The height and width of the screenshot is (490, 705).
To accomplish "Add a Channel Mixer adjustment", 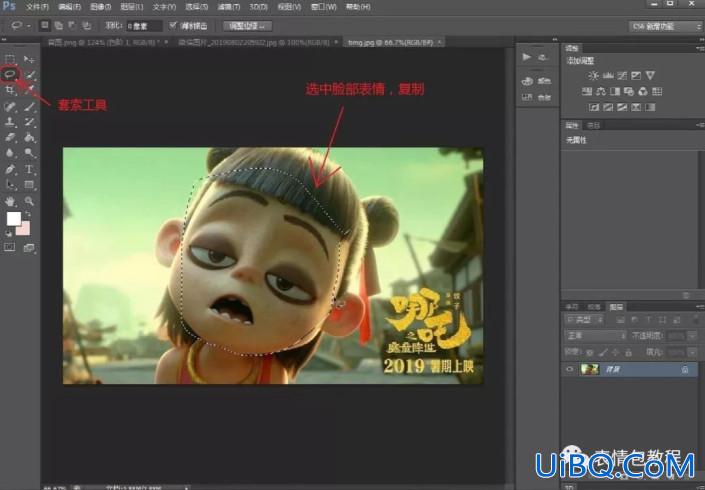I will pos(643,92).
